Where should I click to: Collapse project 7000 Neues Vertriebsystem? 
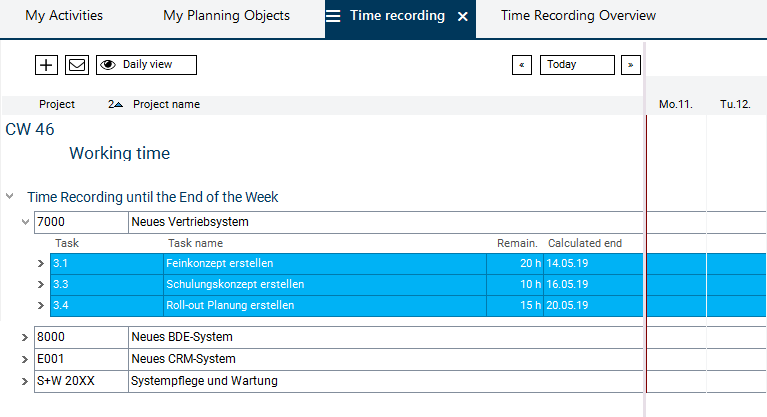(x=25, y=222)
